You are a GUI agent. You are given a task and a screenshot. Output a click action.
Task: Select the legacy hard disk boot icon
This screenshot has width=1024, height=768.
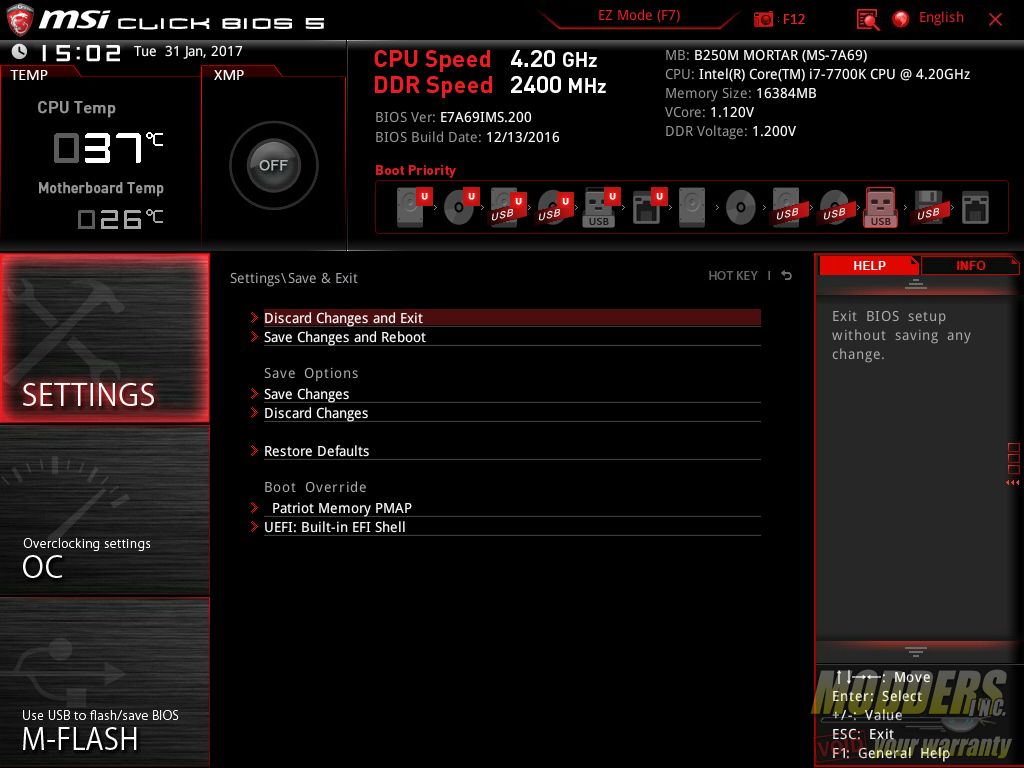tap(692, 207)
